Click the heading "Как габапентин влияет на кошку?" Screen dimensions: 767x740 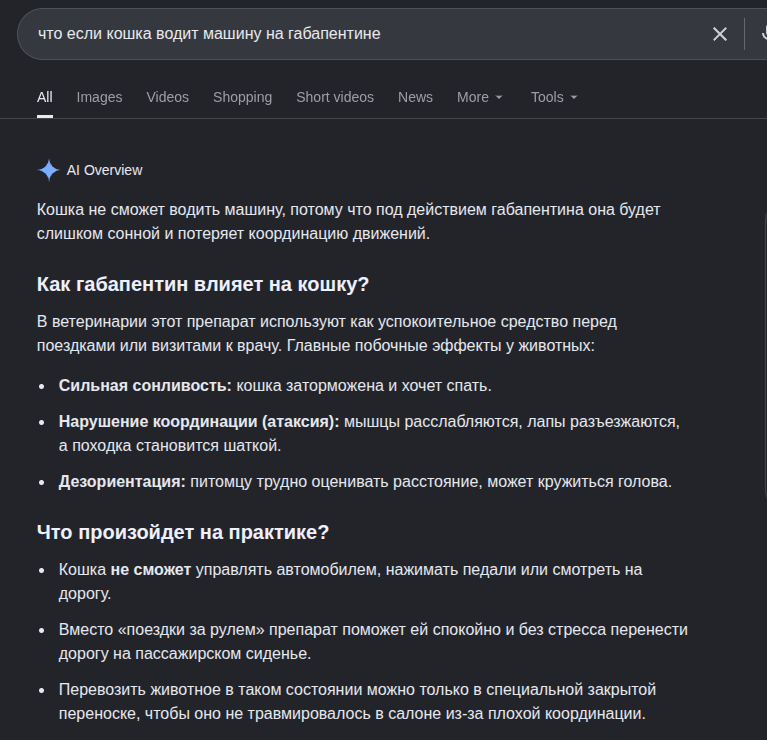(x=203, y=284)
